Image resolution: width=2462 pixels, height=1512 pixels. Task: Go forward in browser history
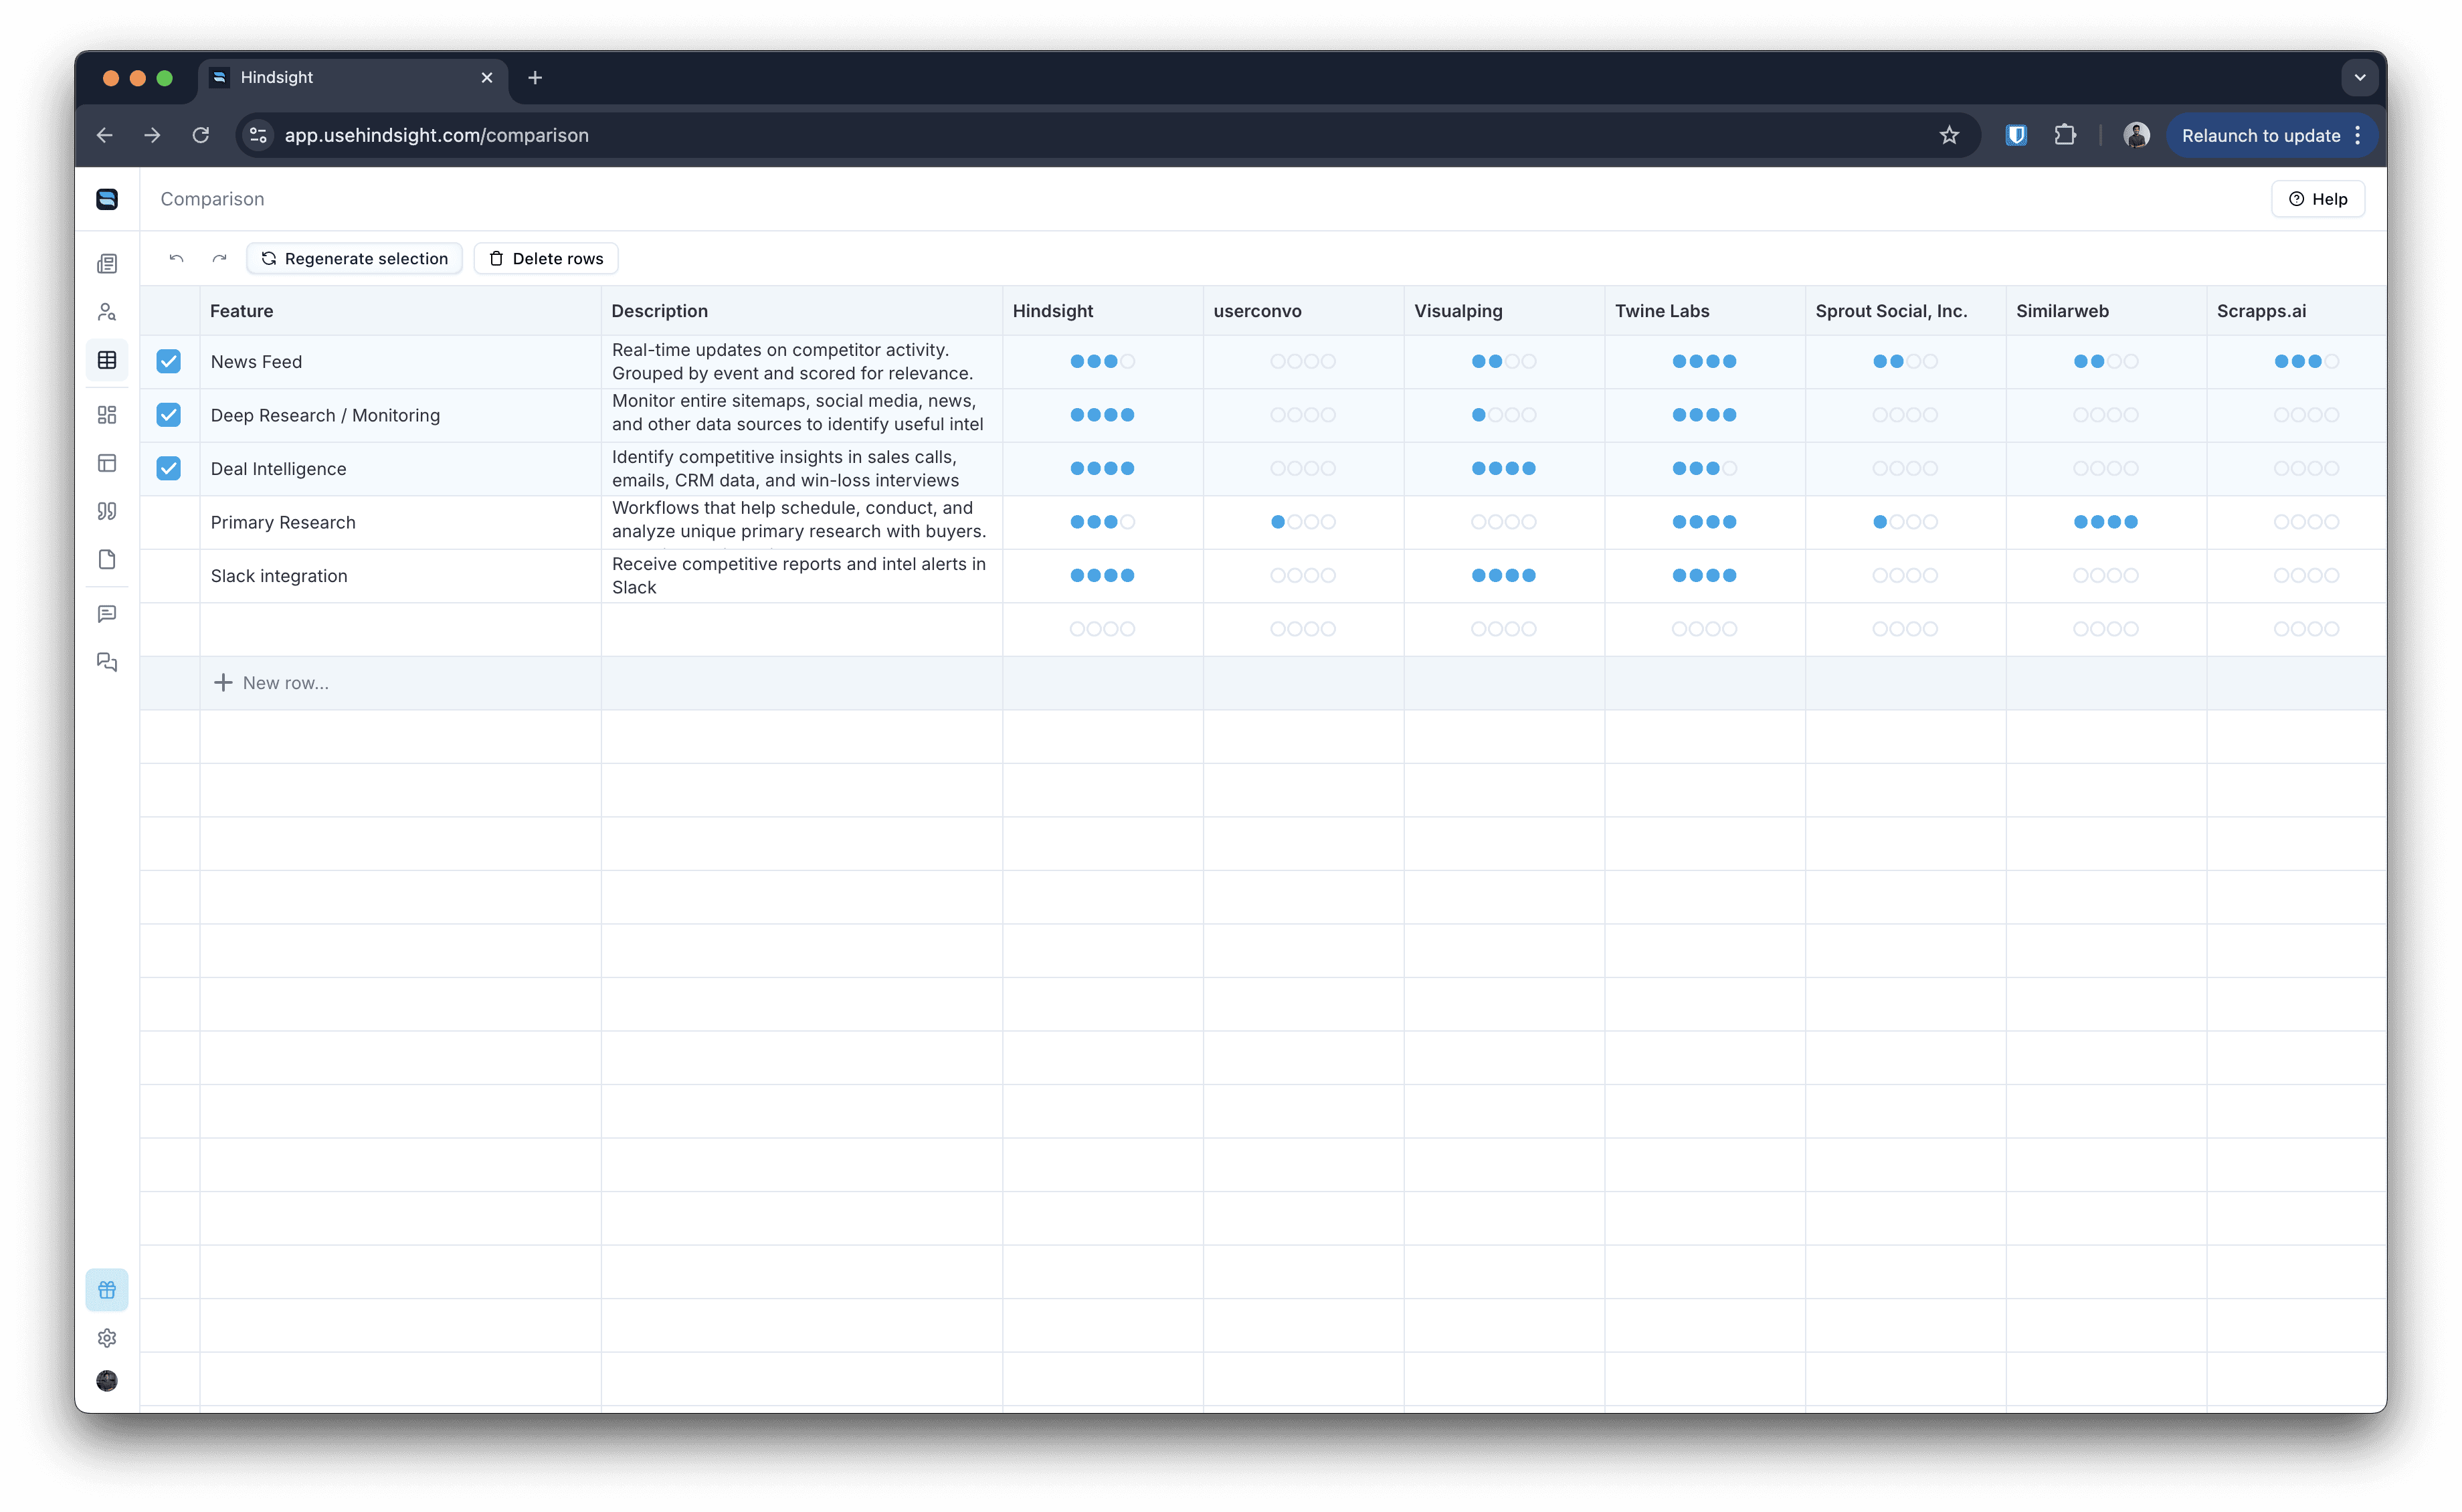152,135
